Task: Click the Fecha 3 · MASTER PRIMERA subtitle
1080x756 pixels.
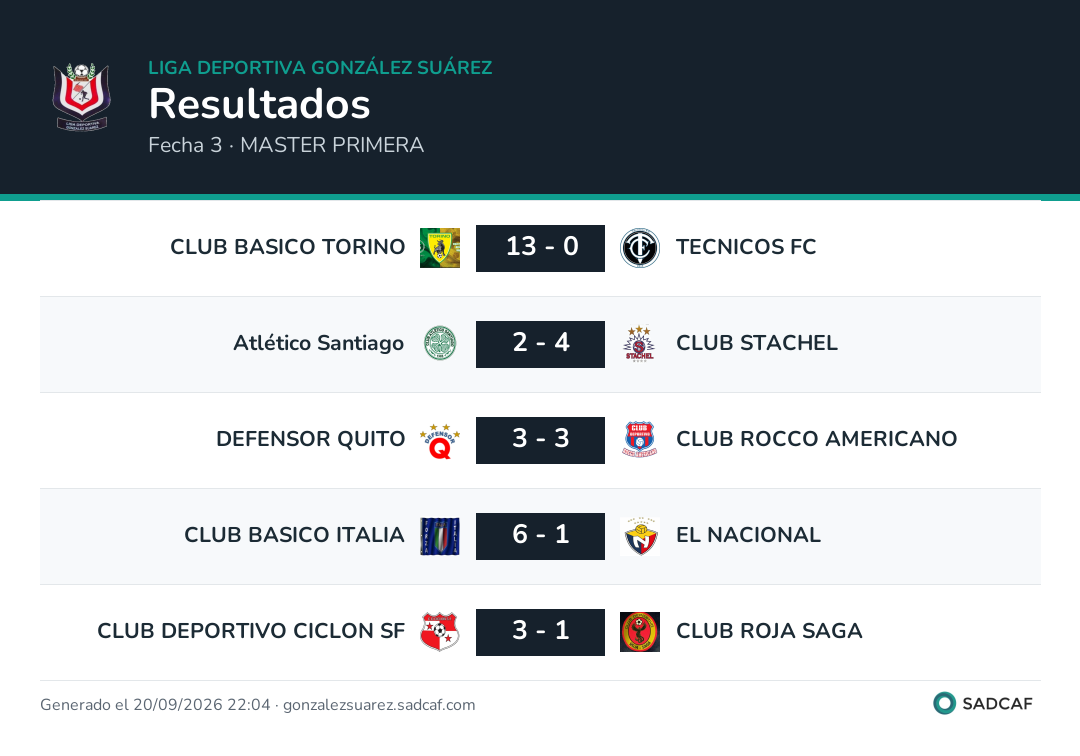Action: coord(286,145)
